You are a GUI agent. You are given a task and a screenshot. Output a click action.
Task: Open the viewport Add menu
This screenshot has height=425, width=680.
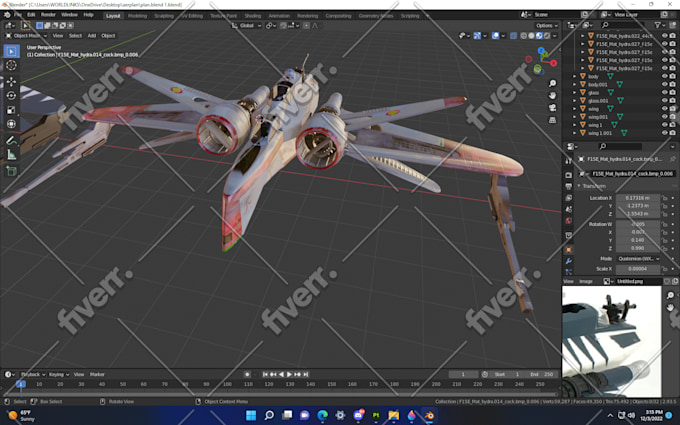click(92, 36)
